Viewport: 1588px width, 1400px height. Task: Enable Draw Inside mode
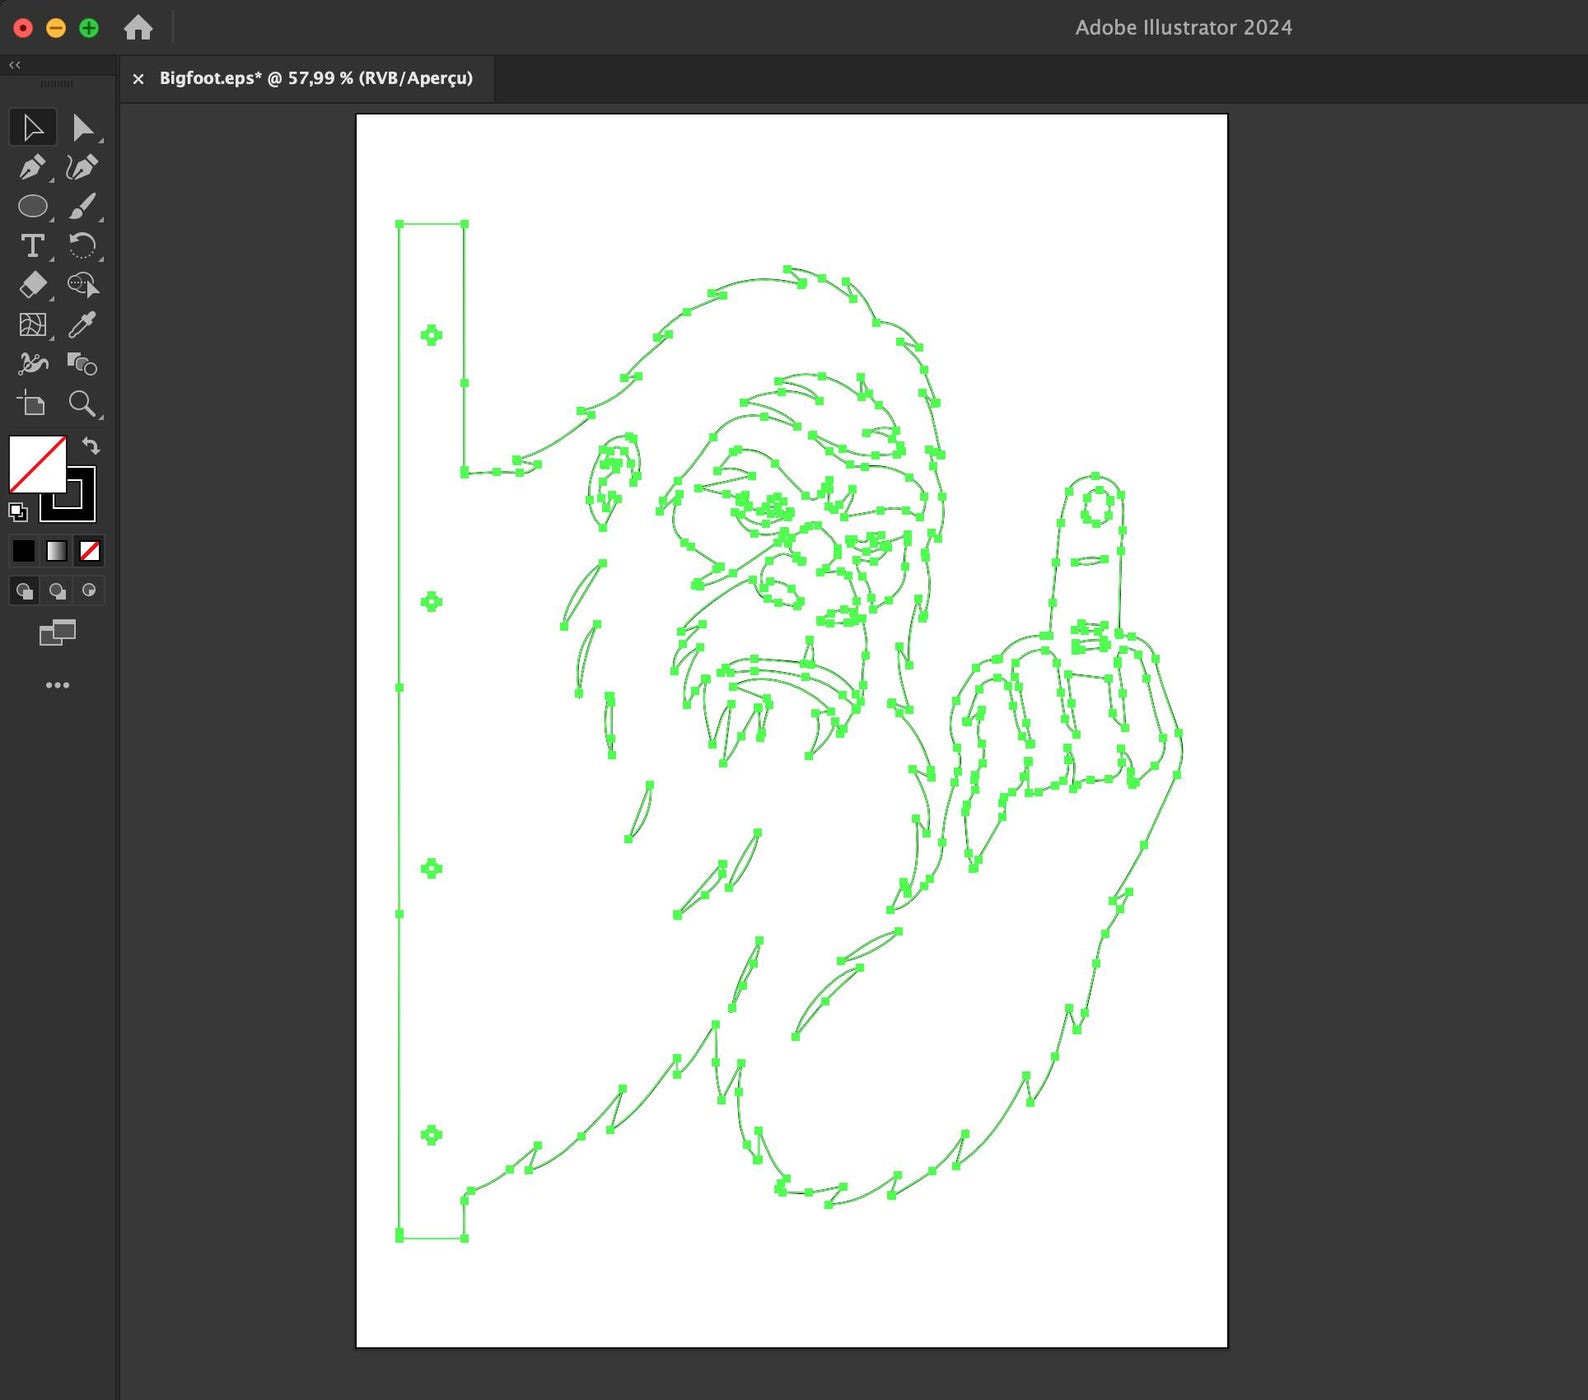tap(89, 591)
